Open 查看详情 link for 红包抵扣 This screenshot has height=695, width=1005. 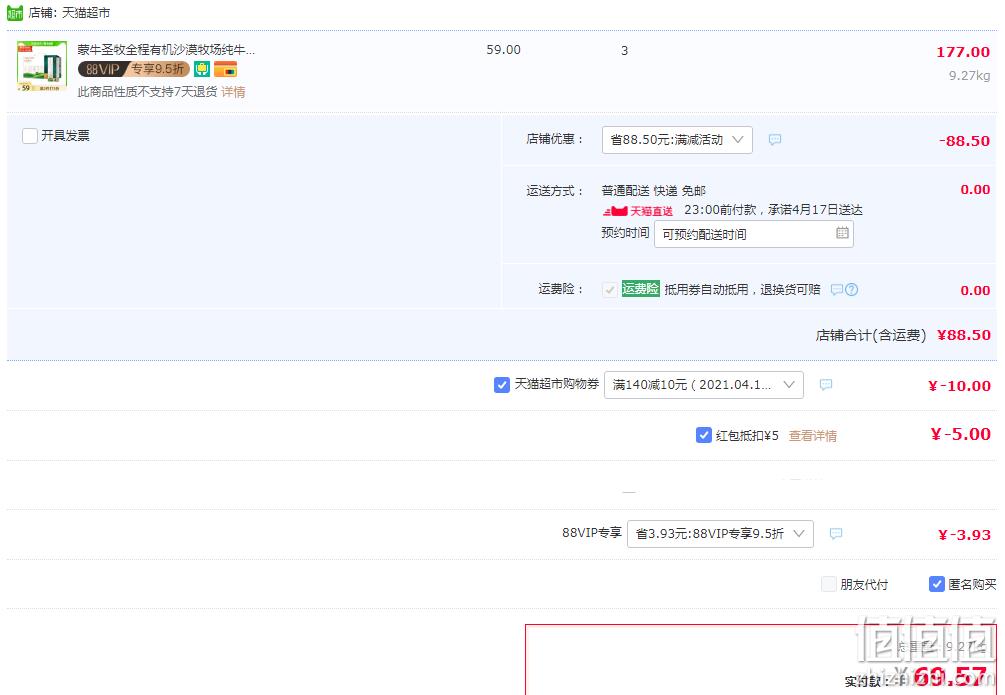coord(813,436)
